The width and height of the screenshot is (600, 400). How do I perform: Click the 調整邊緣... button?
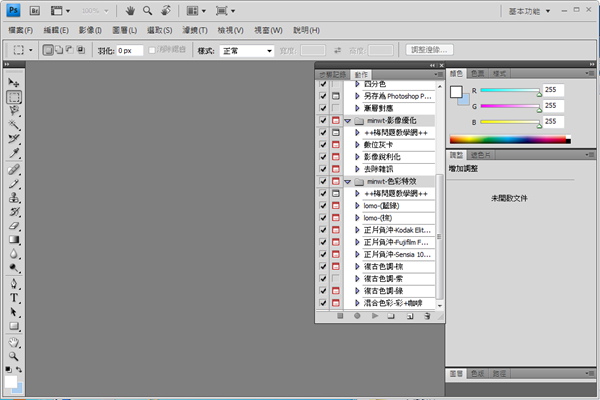click(x=431, y=50)
